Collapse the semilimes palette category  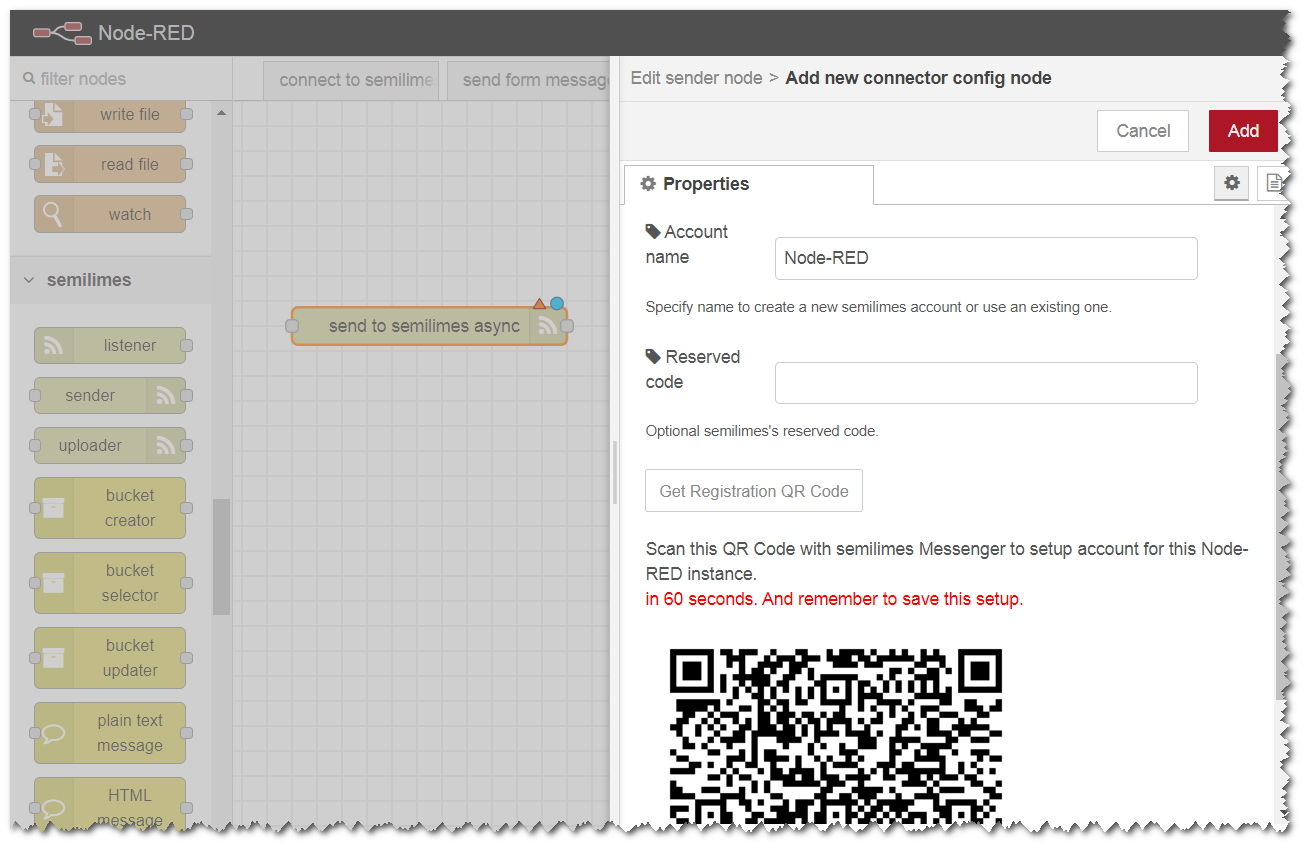pos(110,280)
